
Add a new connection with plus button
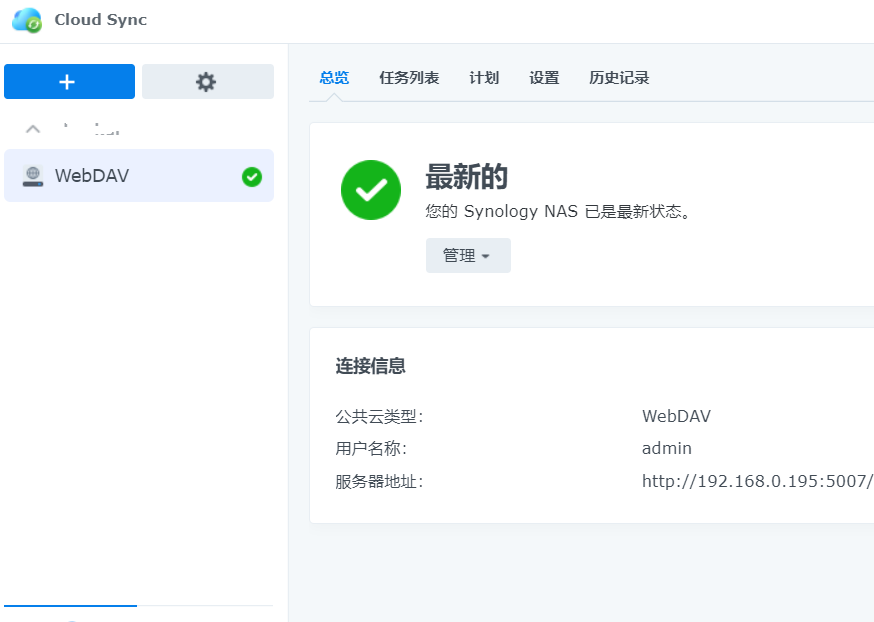pos(69,81)
